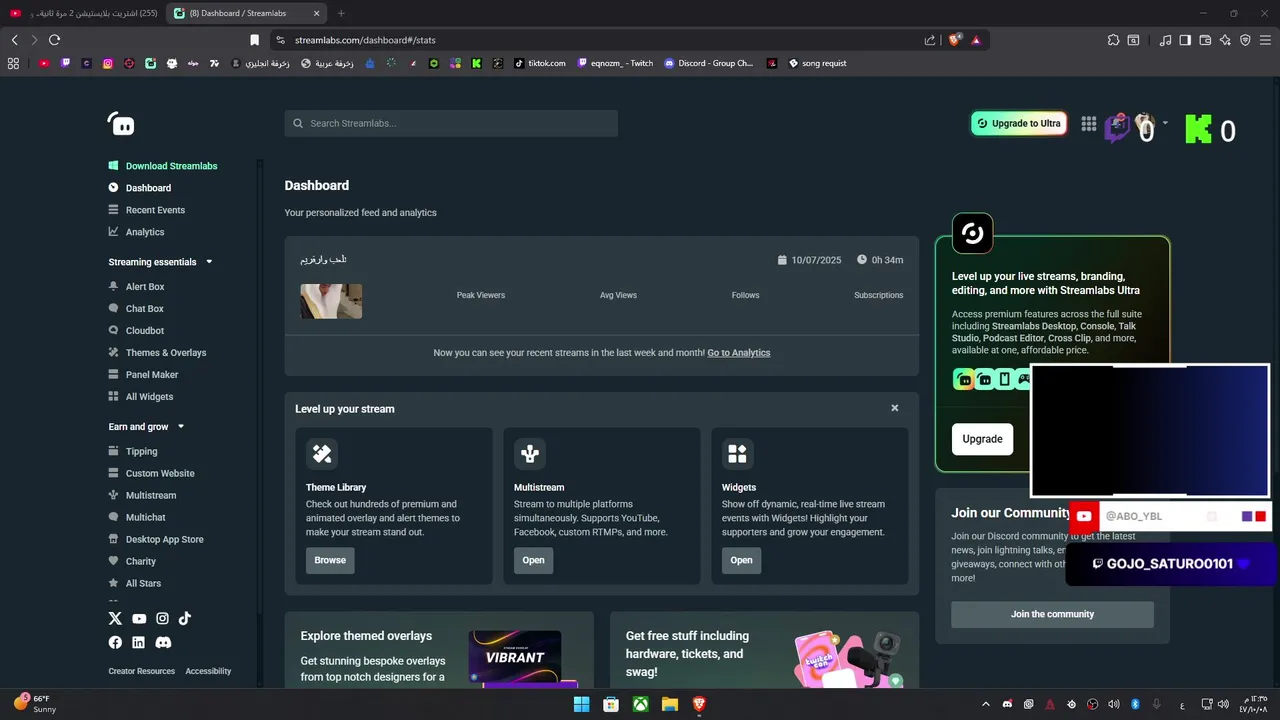Click the browser back arrow
This screenshot has width=1280, height=720.
14,40
